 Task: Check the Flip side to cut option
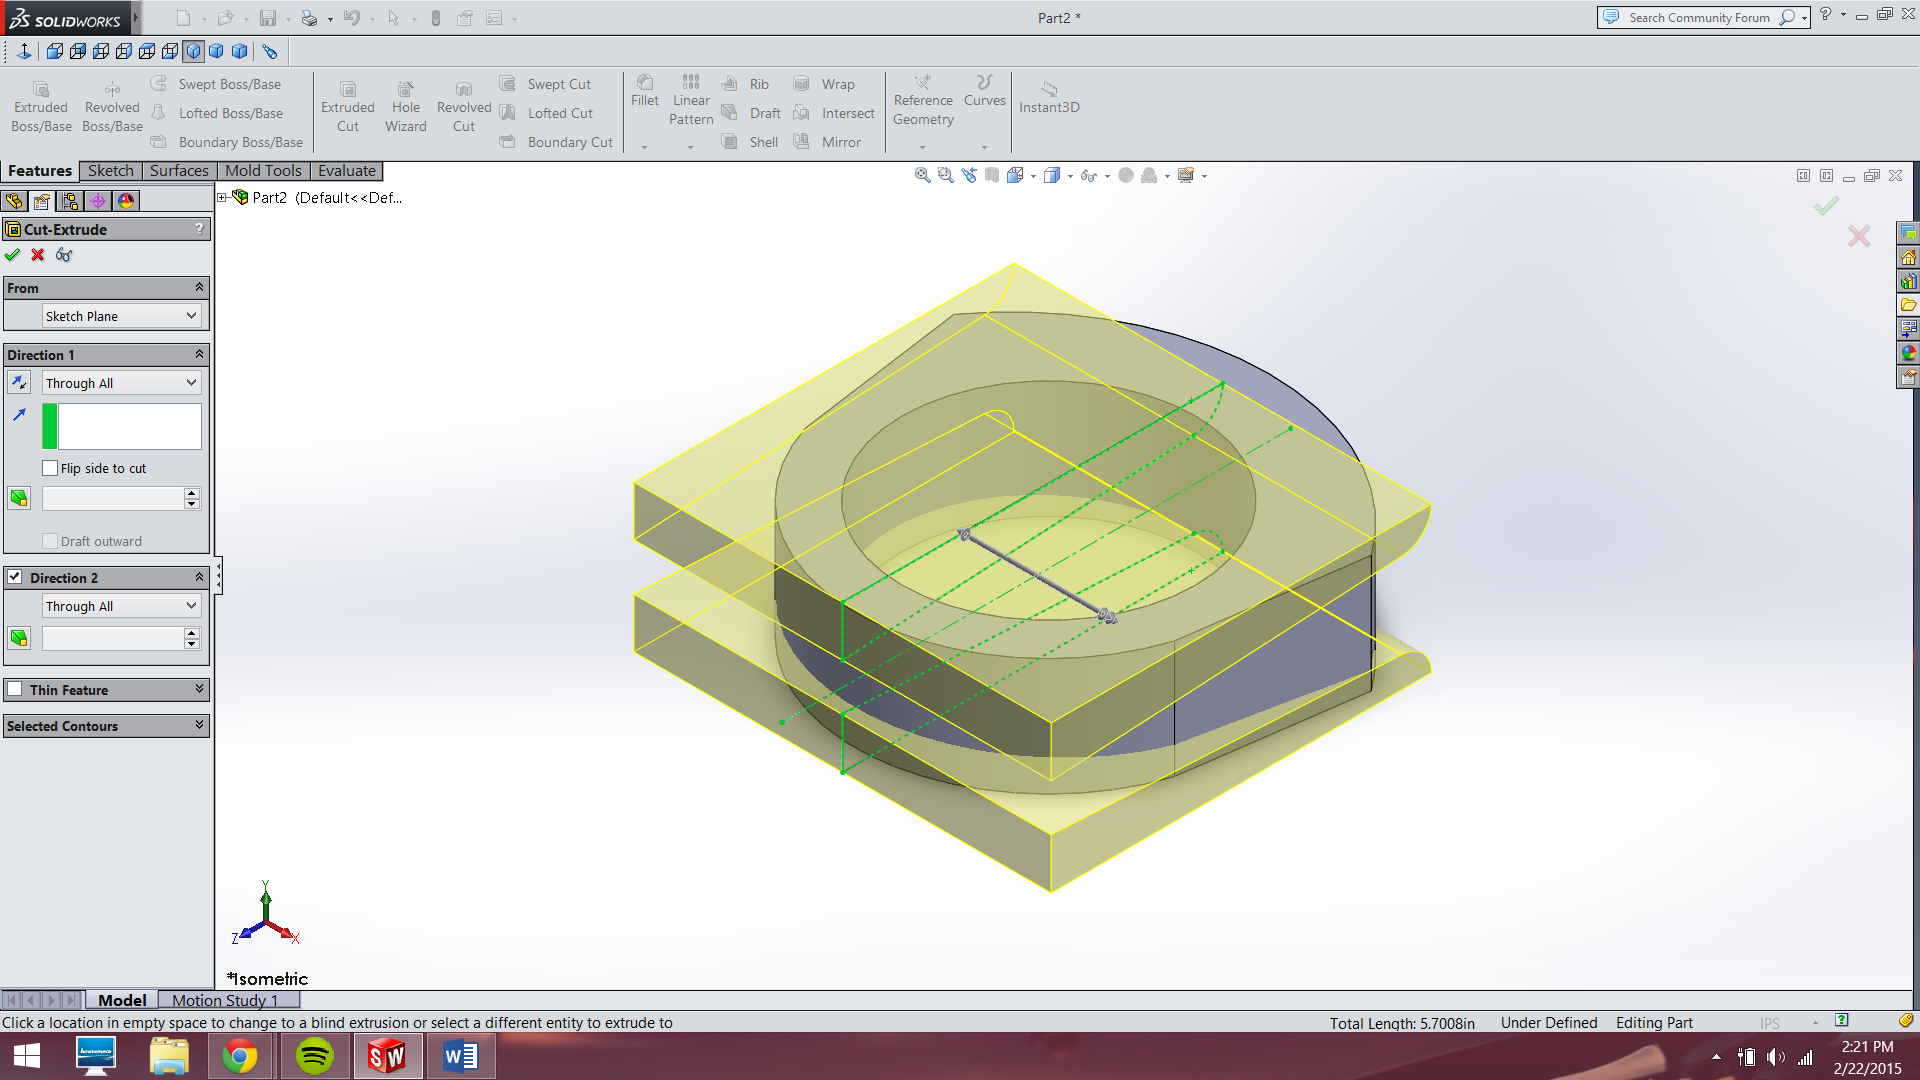point(49,467)
